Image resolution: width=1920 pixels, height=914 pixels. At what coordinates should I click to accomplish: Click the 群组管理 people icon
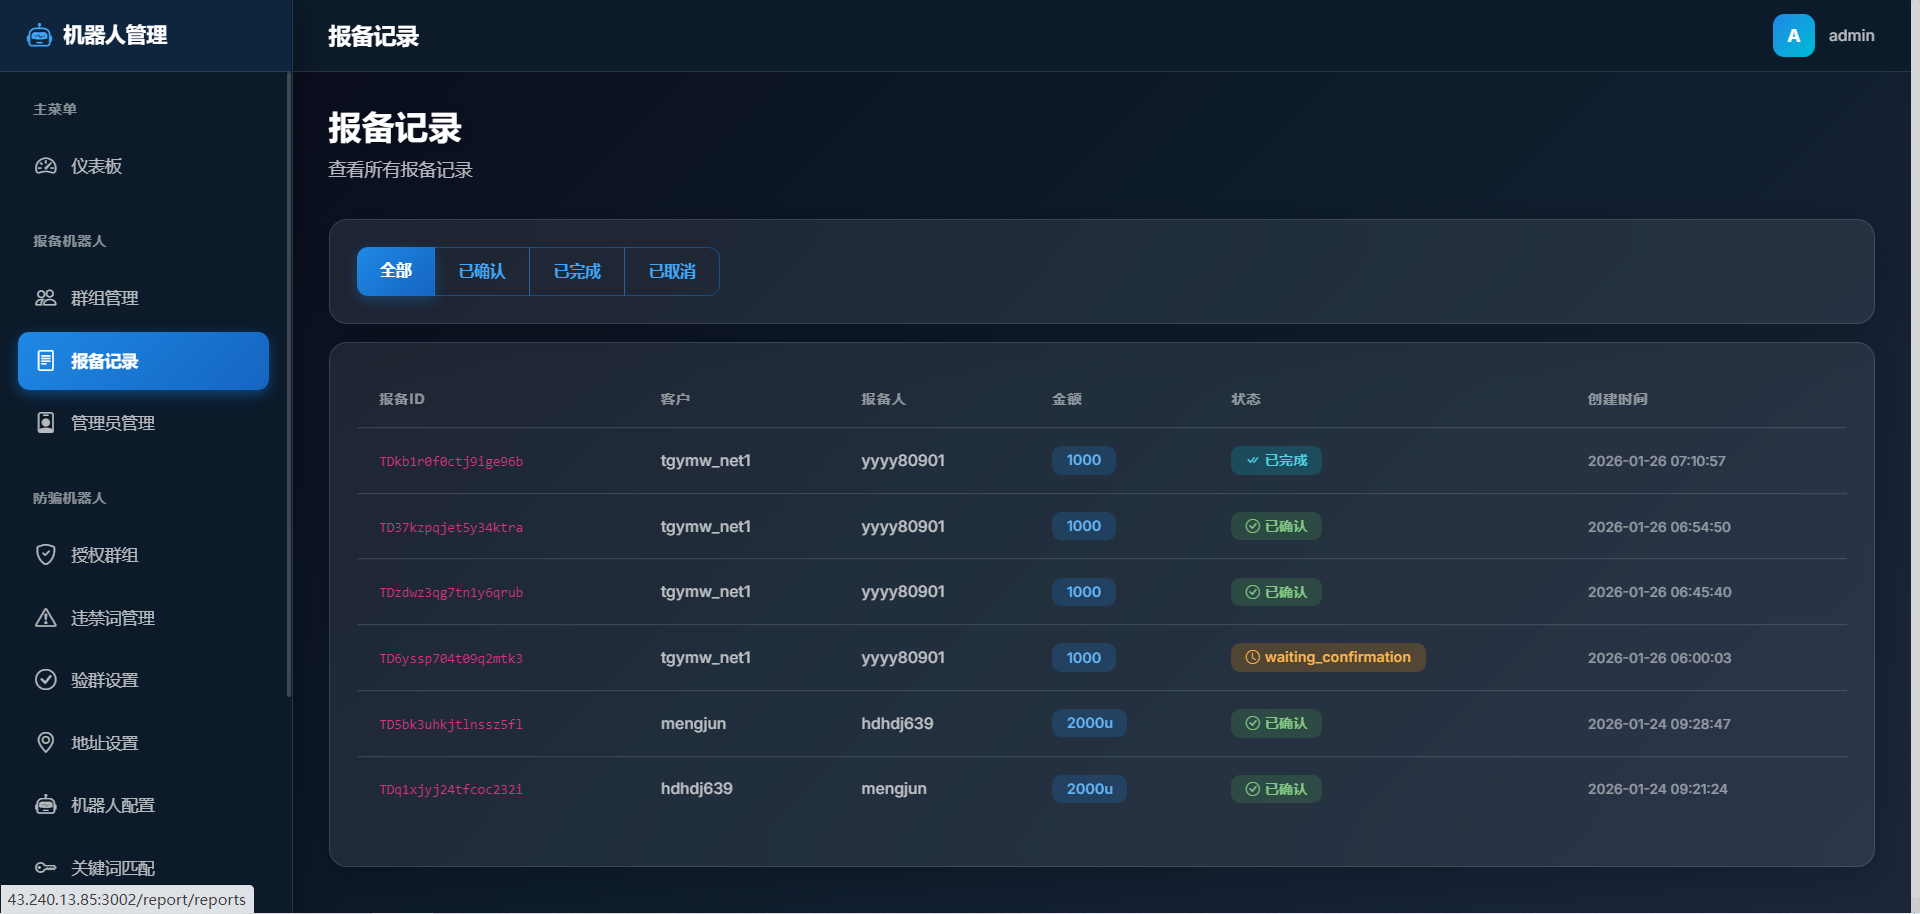point(46,298)
